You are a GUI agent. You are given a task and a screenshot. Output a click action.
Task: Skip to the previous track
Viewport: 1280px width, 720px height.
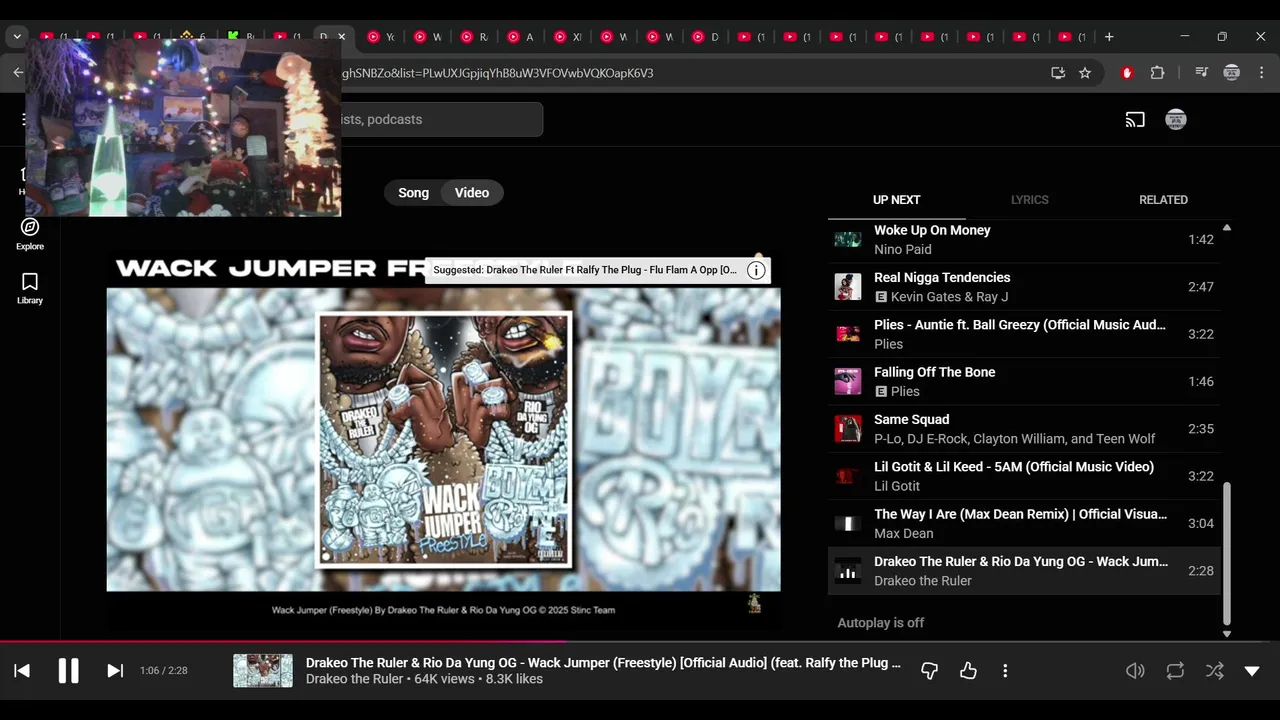(x=22, y=671)
